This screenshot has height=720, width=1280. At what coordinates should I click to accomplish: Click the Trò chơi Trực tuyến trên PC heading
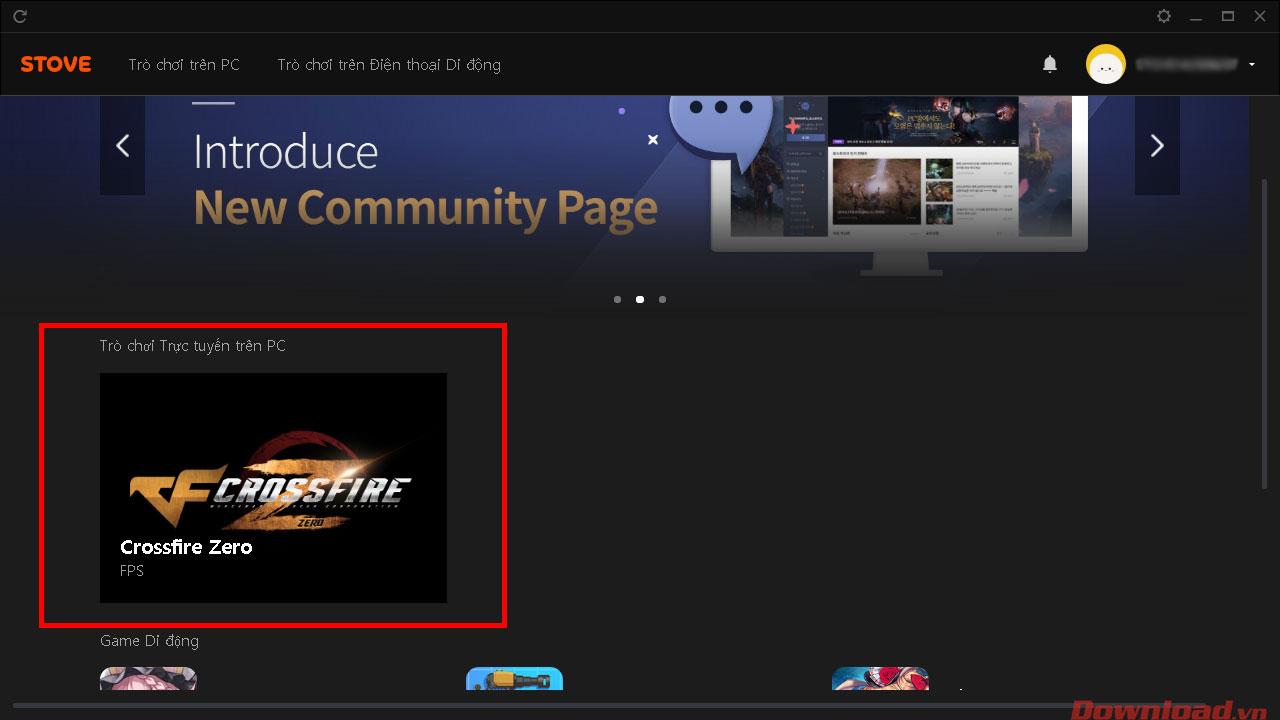coord(193,346)
